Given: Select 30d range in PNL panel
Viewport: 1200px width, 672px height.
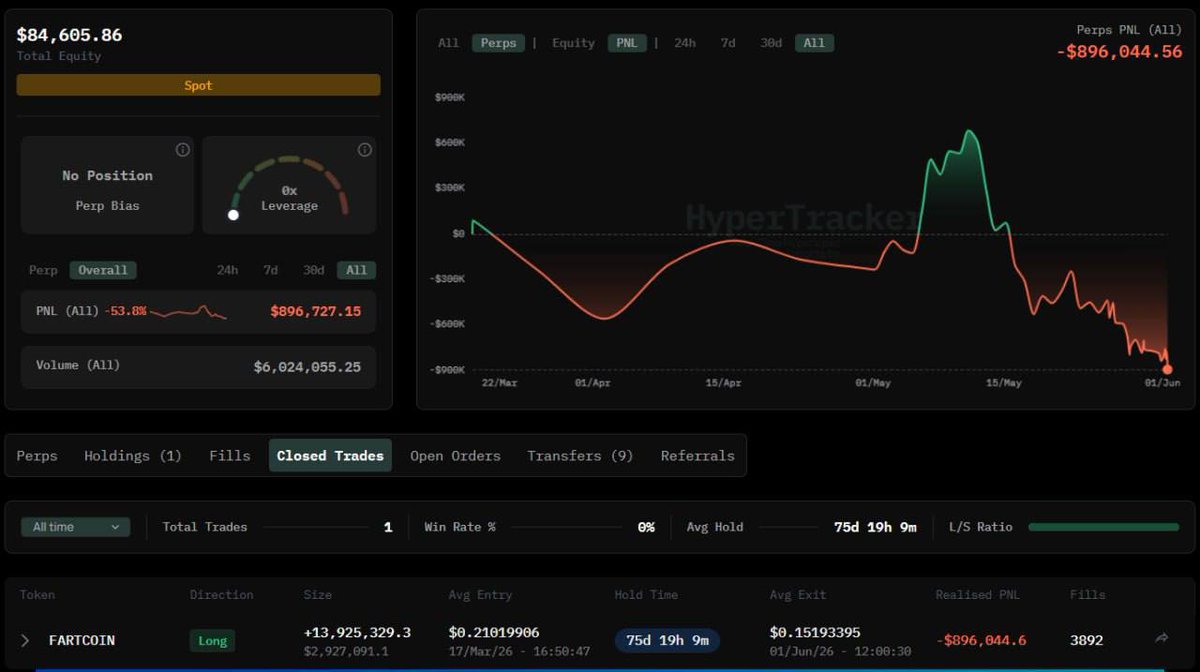Looking at the screenshot, I should (314, 270).
